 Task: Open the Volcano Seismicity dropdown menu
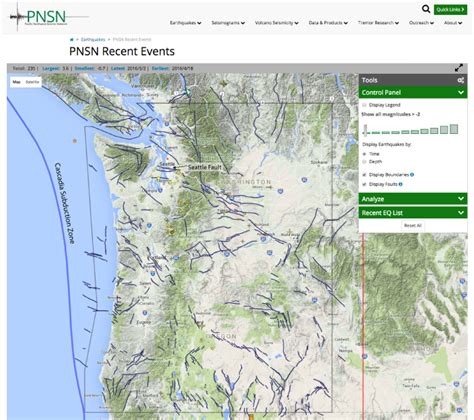pos(276,23)
